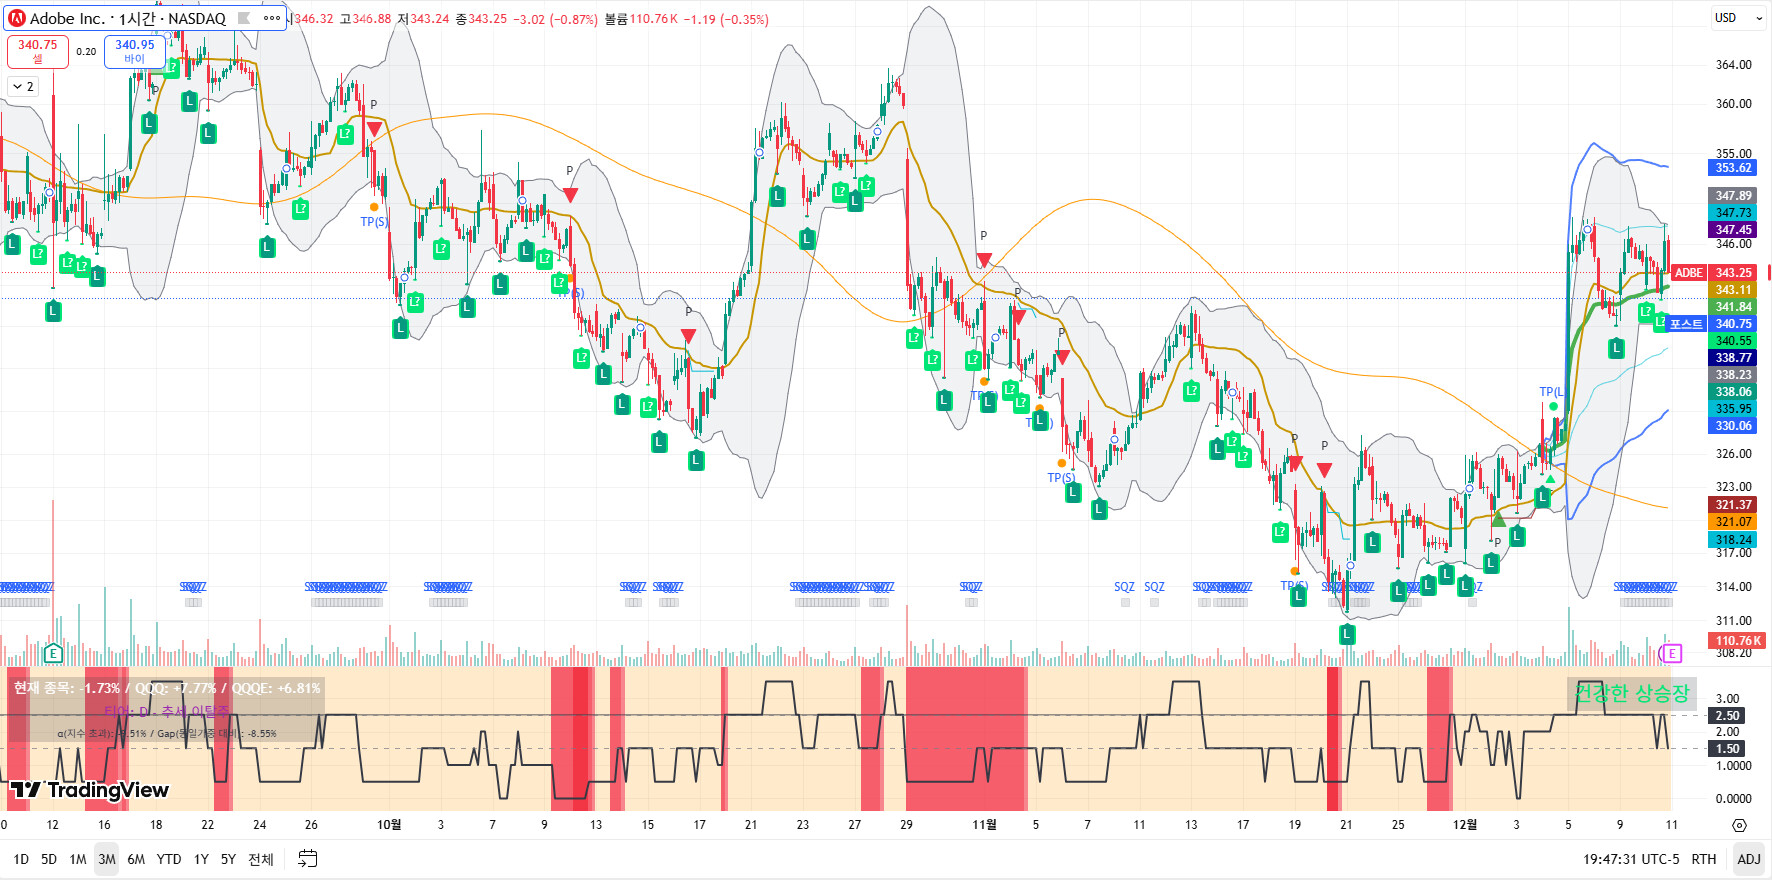
Task: Click the green up-triangle signal in early December
Action: tap(1498, 519)
